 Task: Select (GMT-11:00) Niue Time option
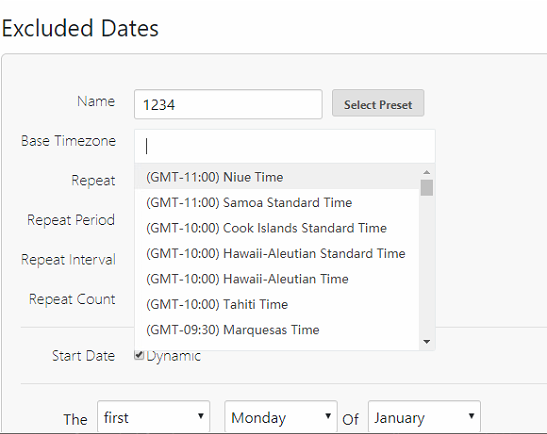point(277,177)
